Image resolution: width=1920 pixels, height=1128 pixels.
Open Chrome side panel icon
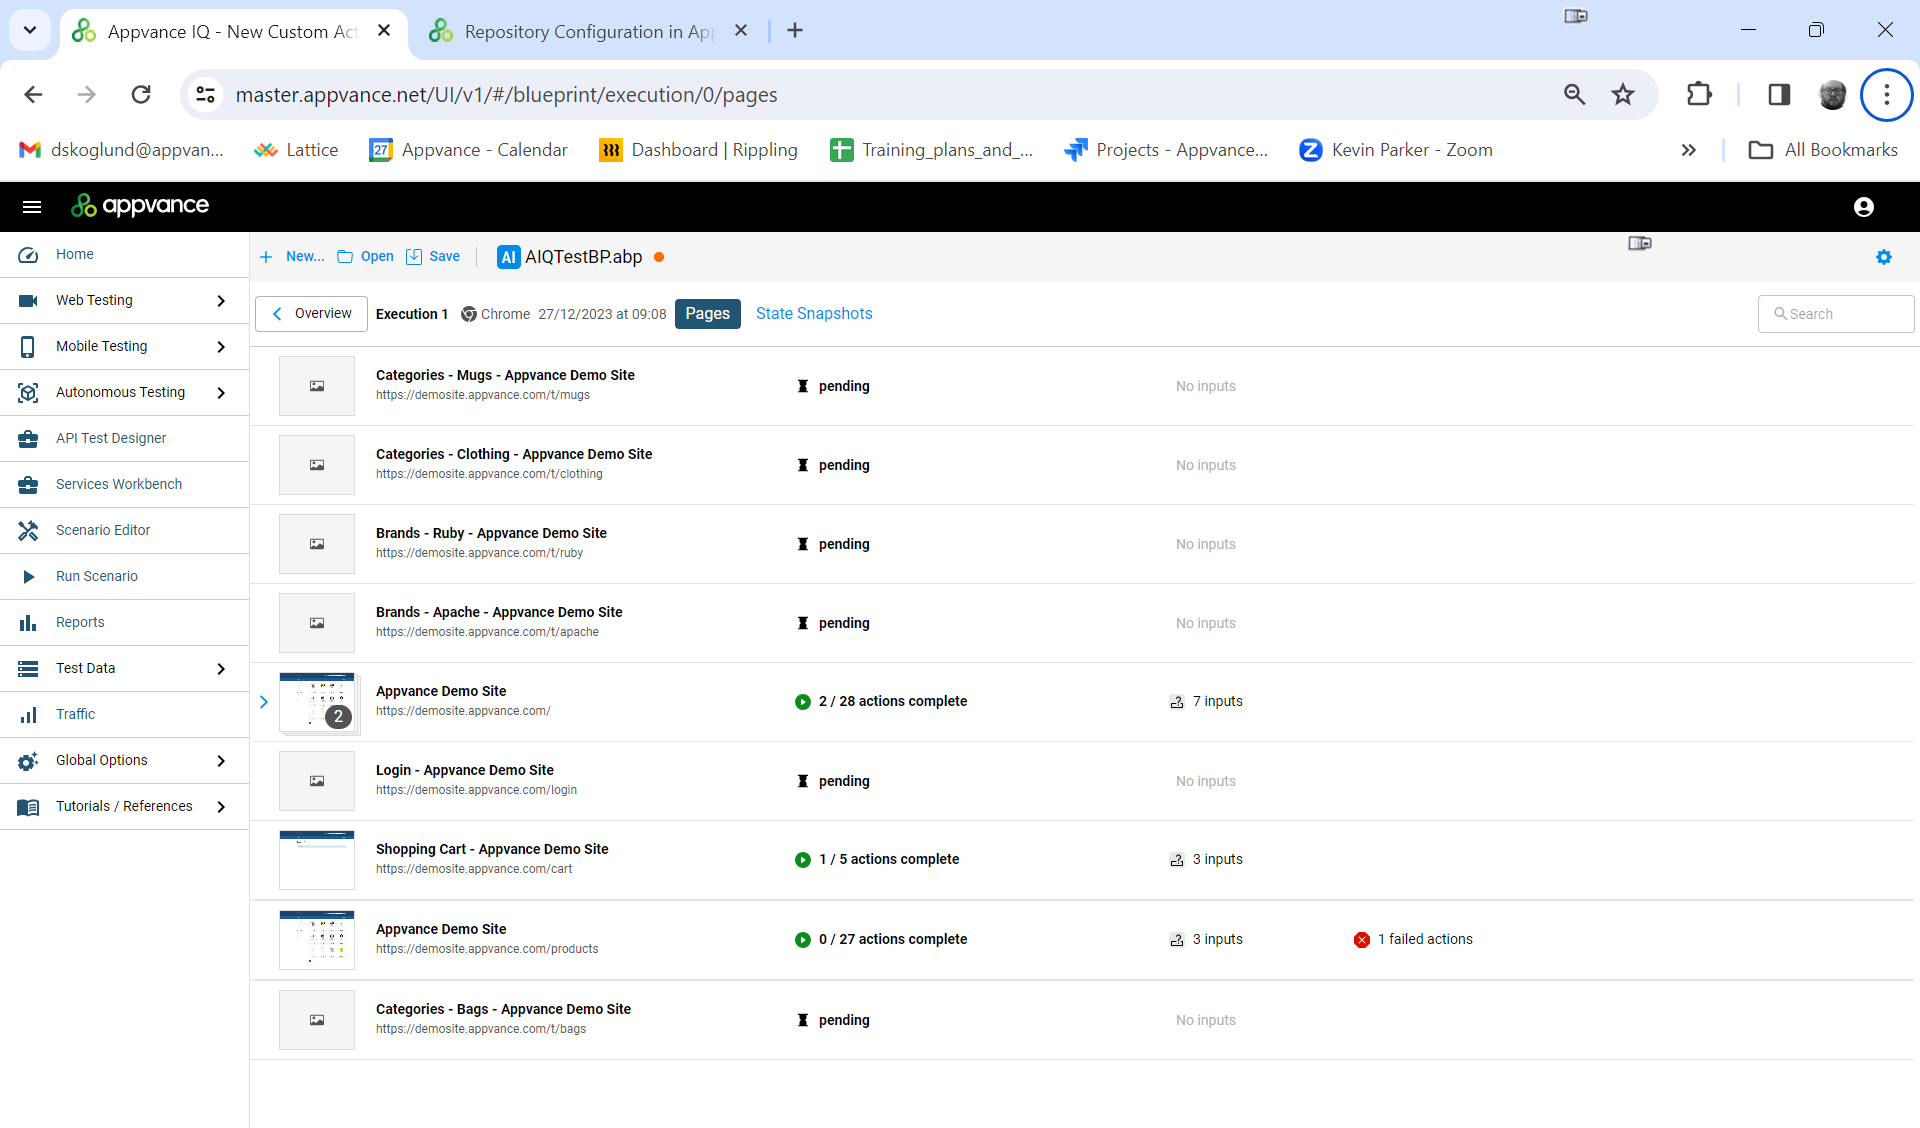pos(1779,95)
